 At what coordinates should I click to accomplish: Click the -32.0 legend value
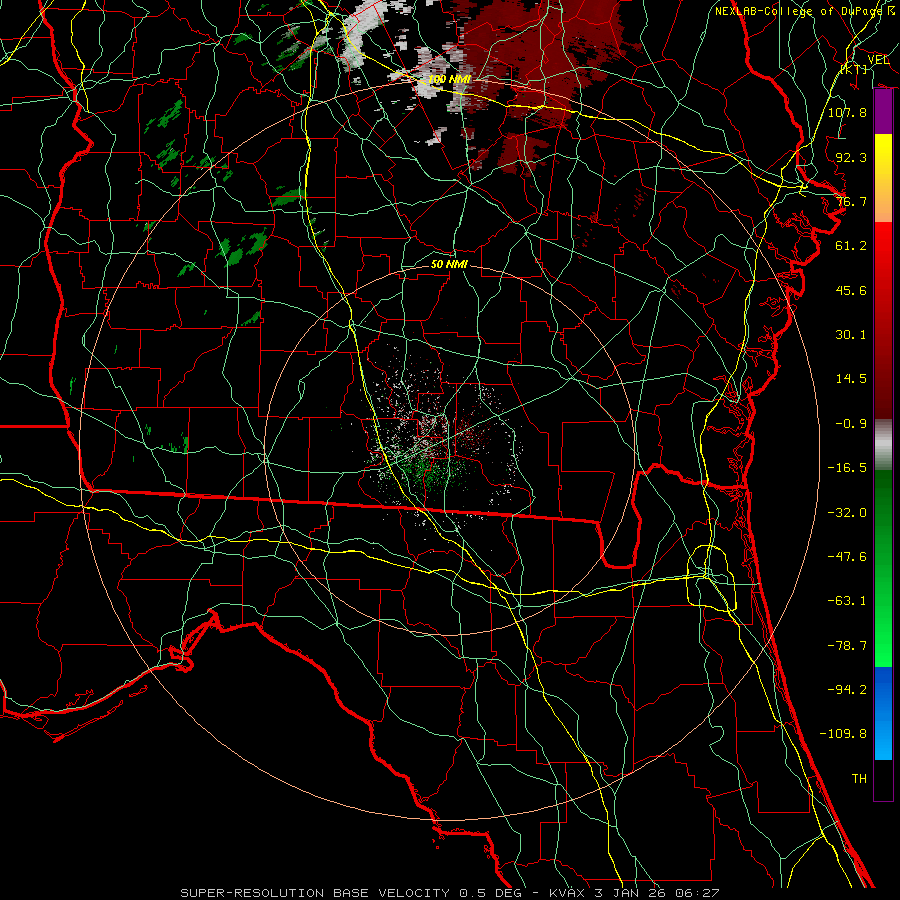coord(847,512)
